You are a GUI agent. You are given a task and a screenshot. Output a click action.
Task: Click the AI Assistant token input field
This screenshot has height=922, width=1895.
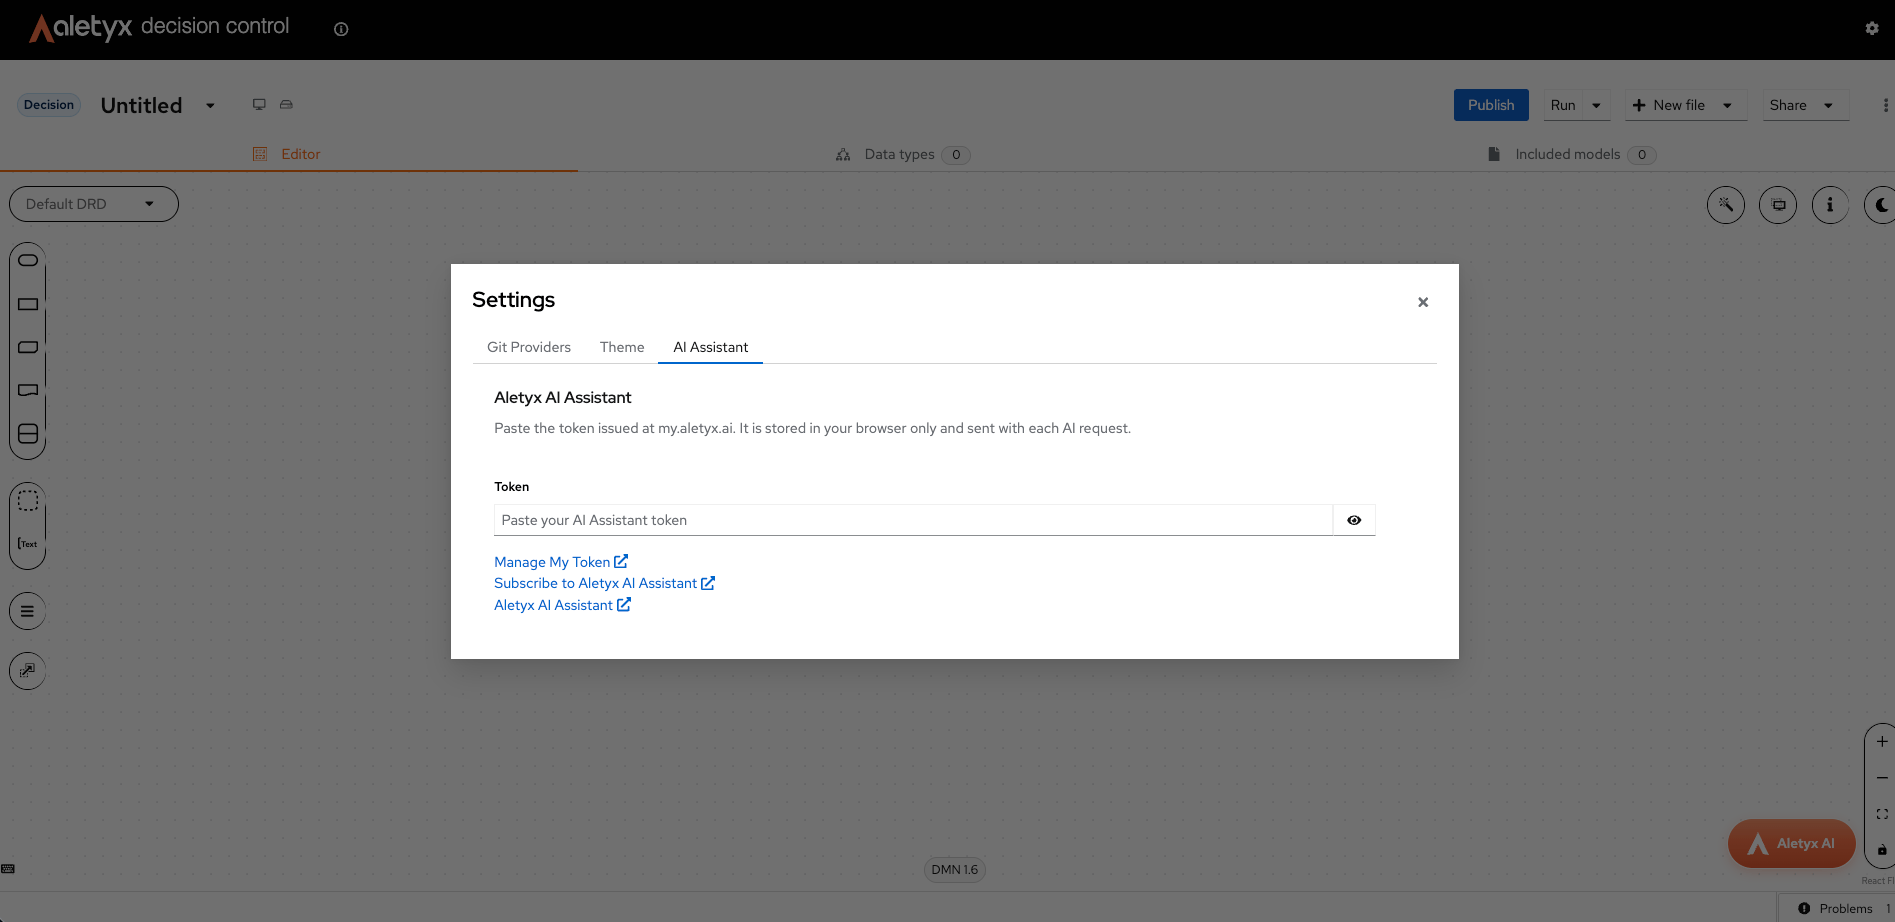(x=913, y=520)
